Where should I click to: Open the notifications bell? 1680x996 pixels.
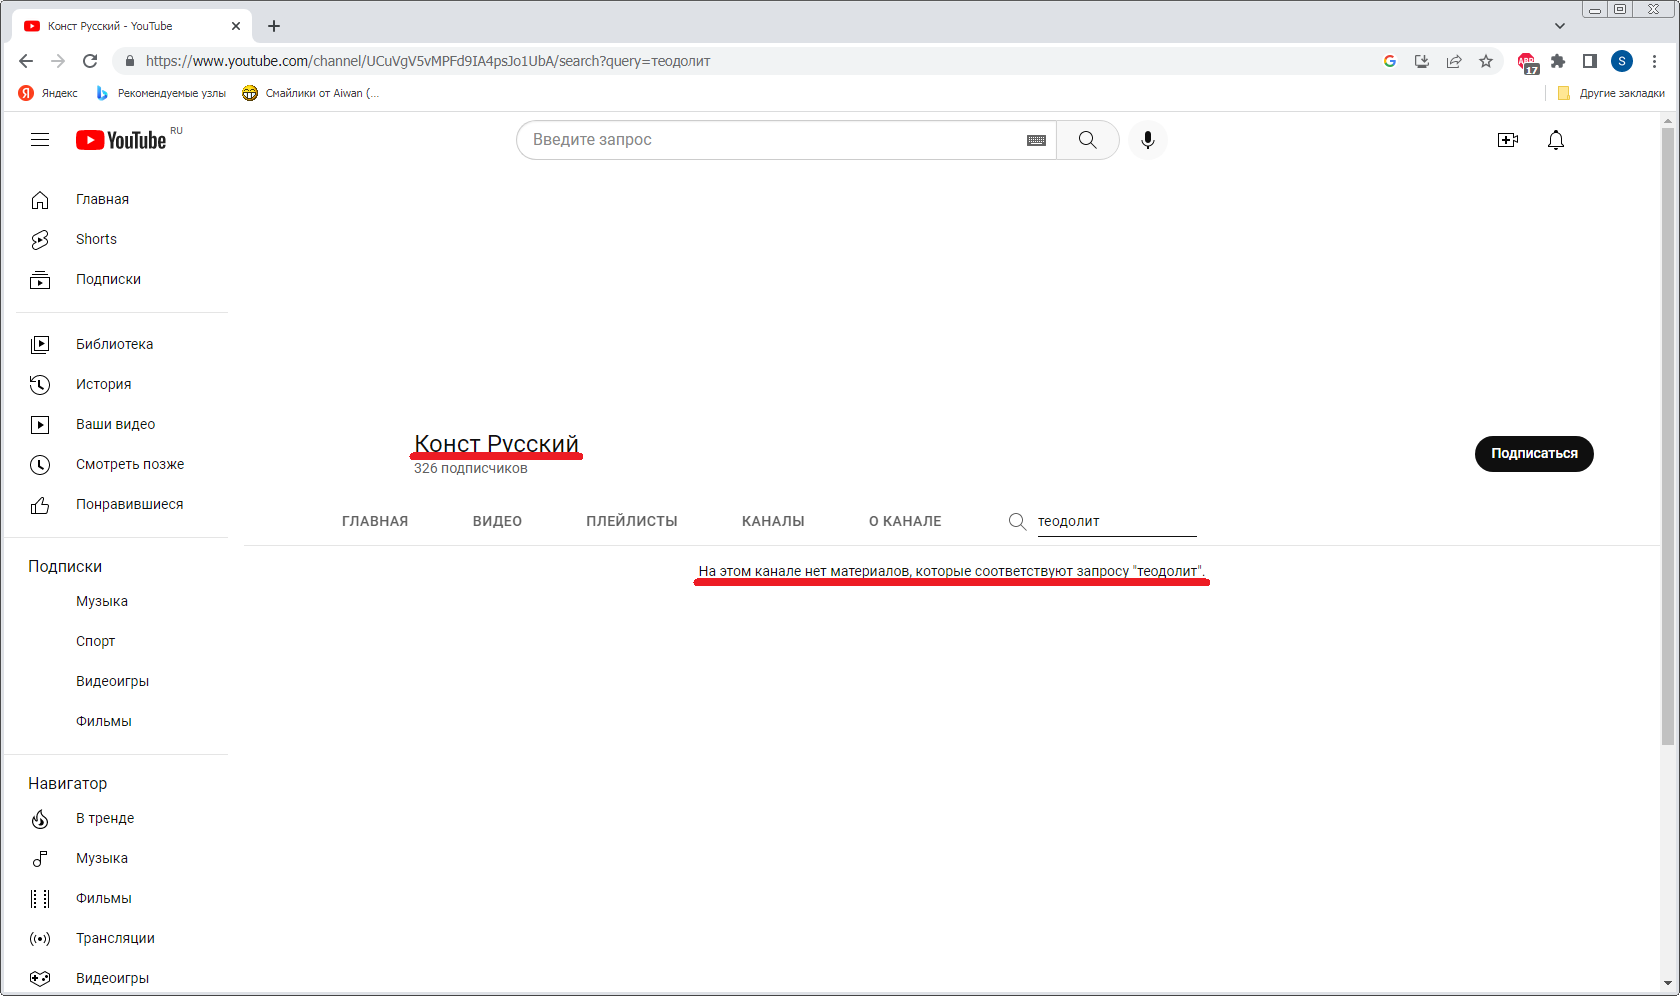point(1555,140)
